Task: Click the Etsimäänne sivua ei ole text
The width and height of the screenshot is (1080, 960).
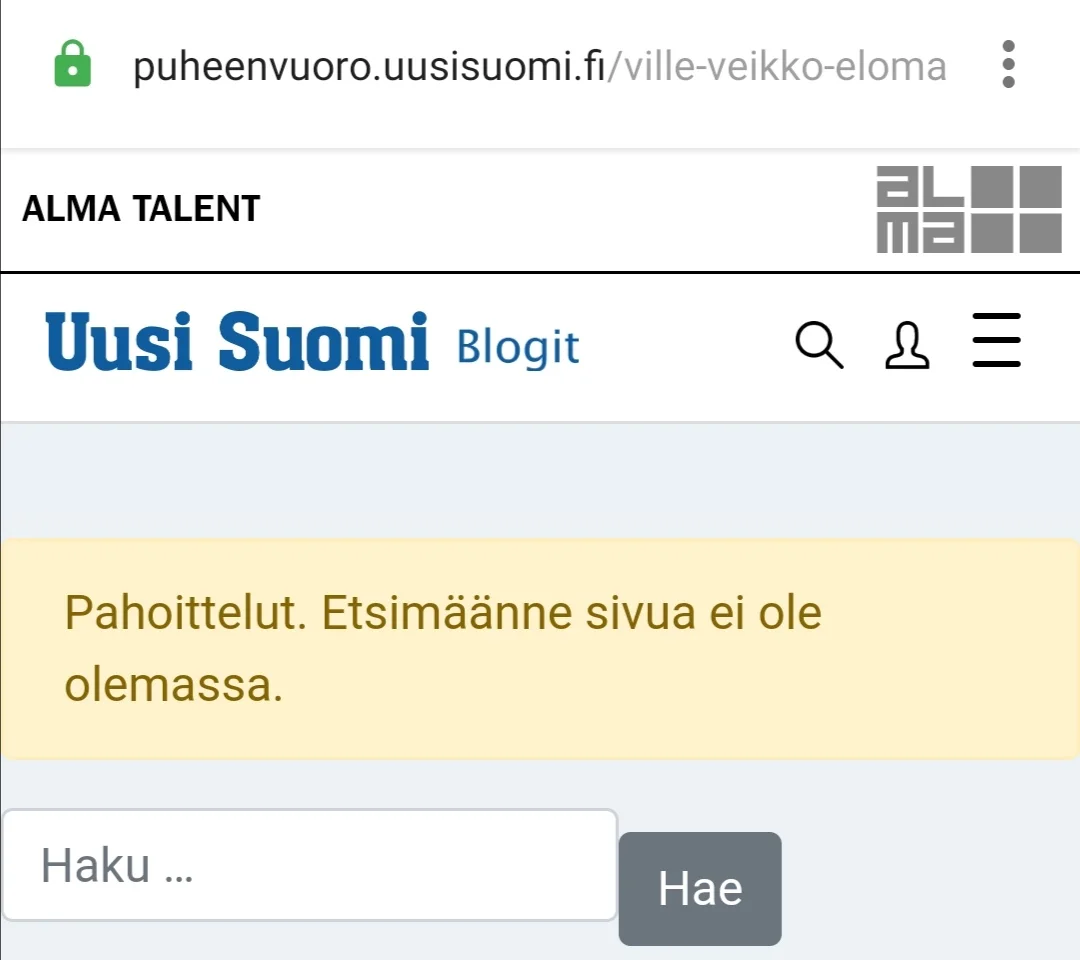Action: tap(571, 612)
